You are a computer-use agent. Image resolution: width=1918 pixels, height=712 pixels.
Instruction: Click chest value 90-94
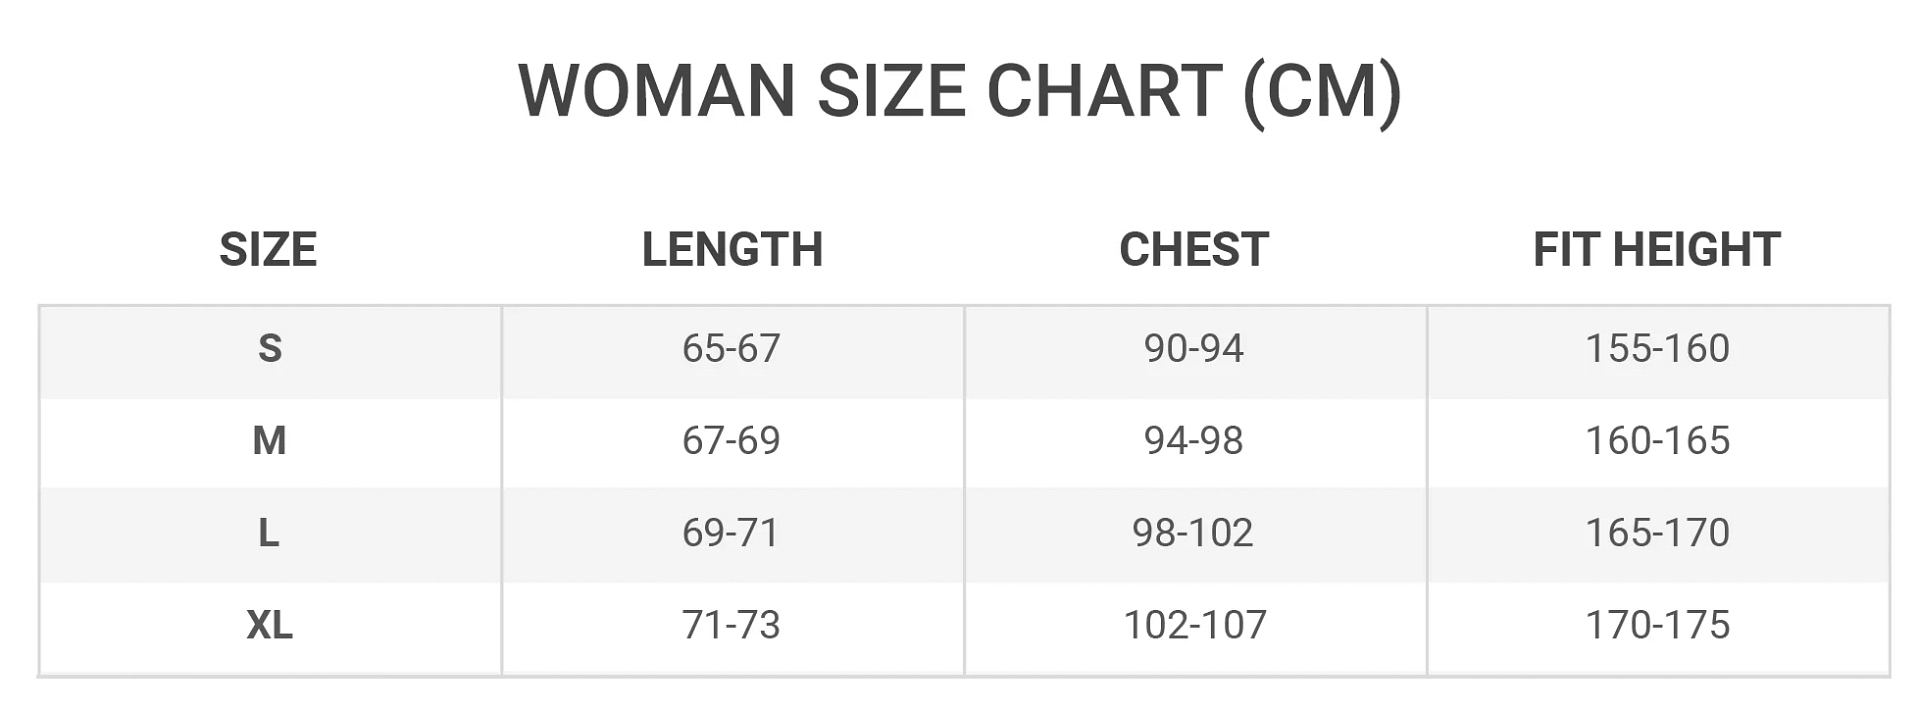pos(1194,348)
